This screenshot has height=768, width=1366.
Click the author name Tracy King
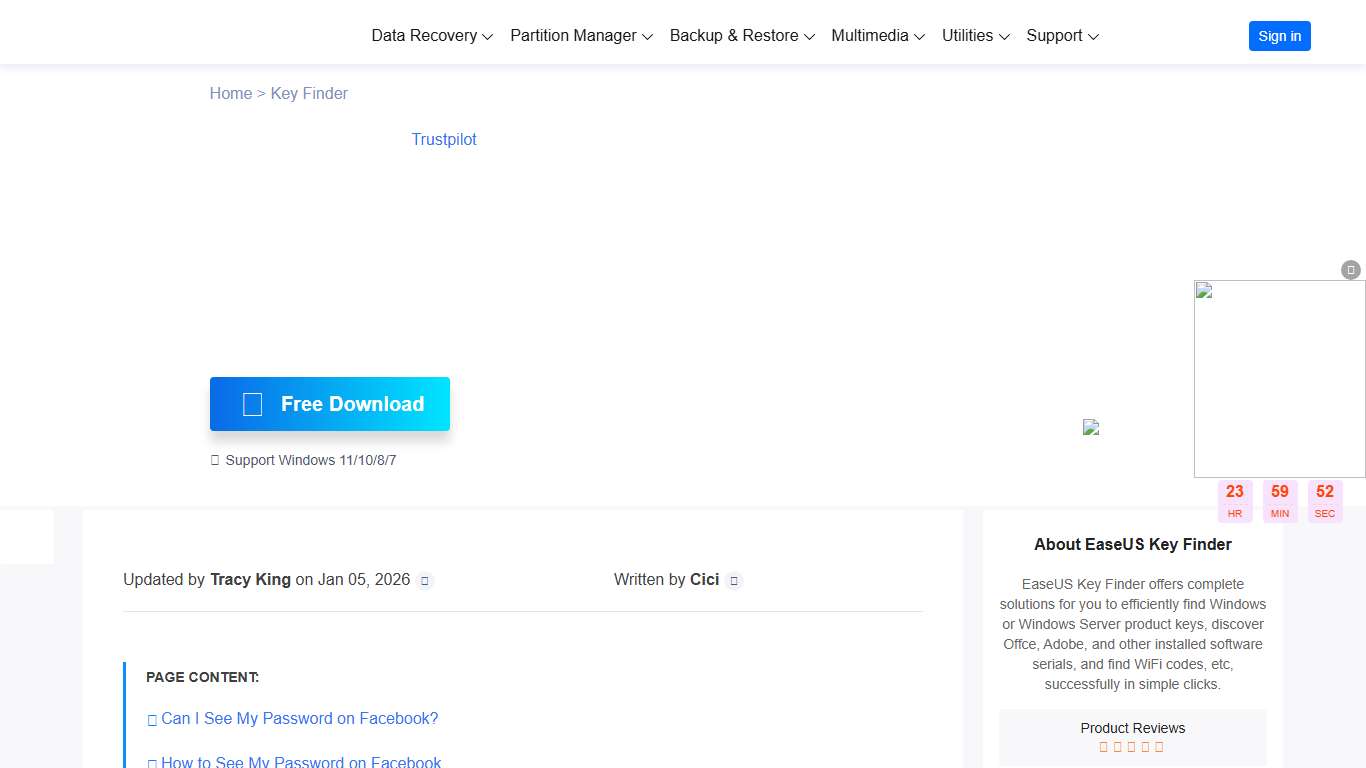point(250,580)
